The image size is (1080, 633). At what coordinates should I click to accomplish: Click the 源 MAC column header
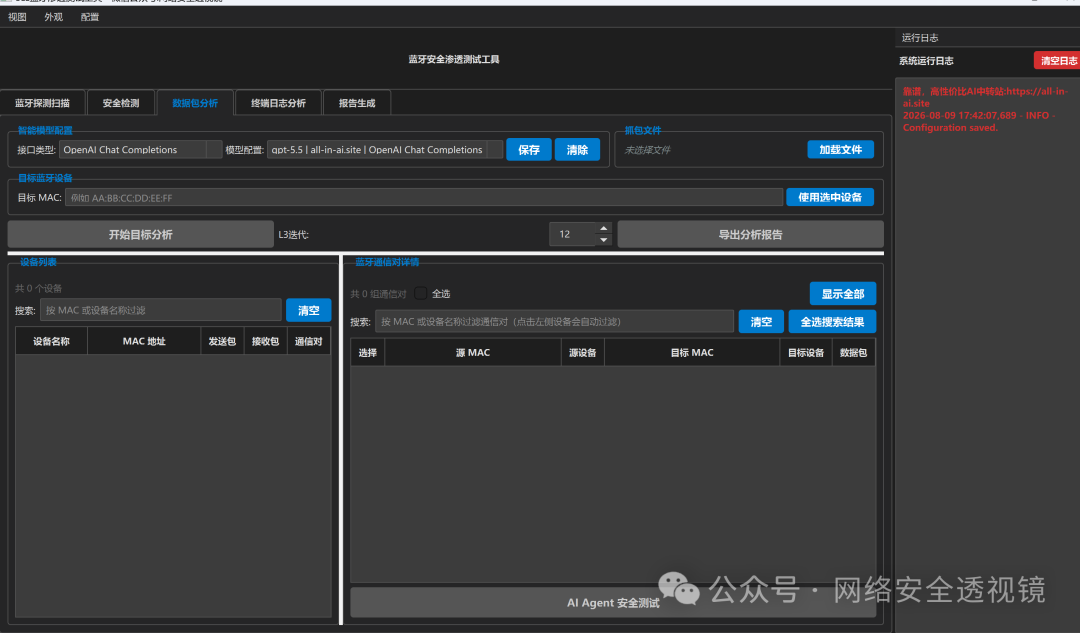[473, 353]
